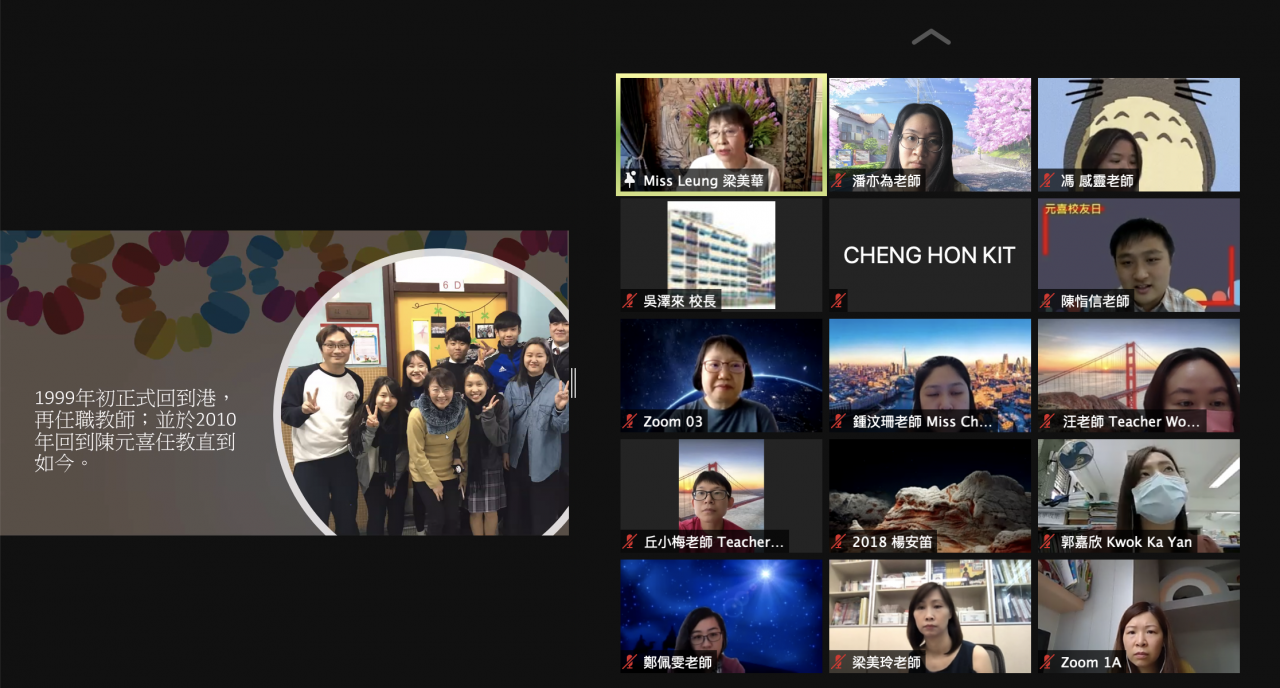Click the name label "Zoom 1A"

point(1091,662)
